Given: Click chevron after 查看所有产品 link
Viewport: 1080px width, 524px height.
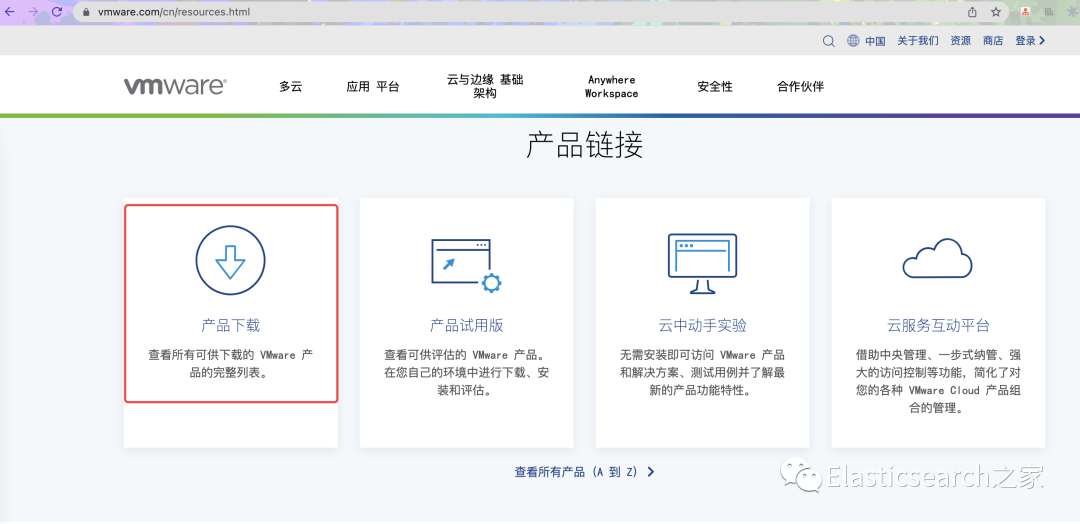Looking at the screenshot, I should click(x=651, y=472).
